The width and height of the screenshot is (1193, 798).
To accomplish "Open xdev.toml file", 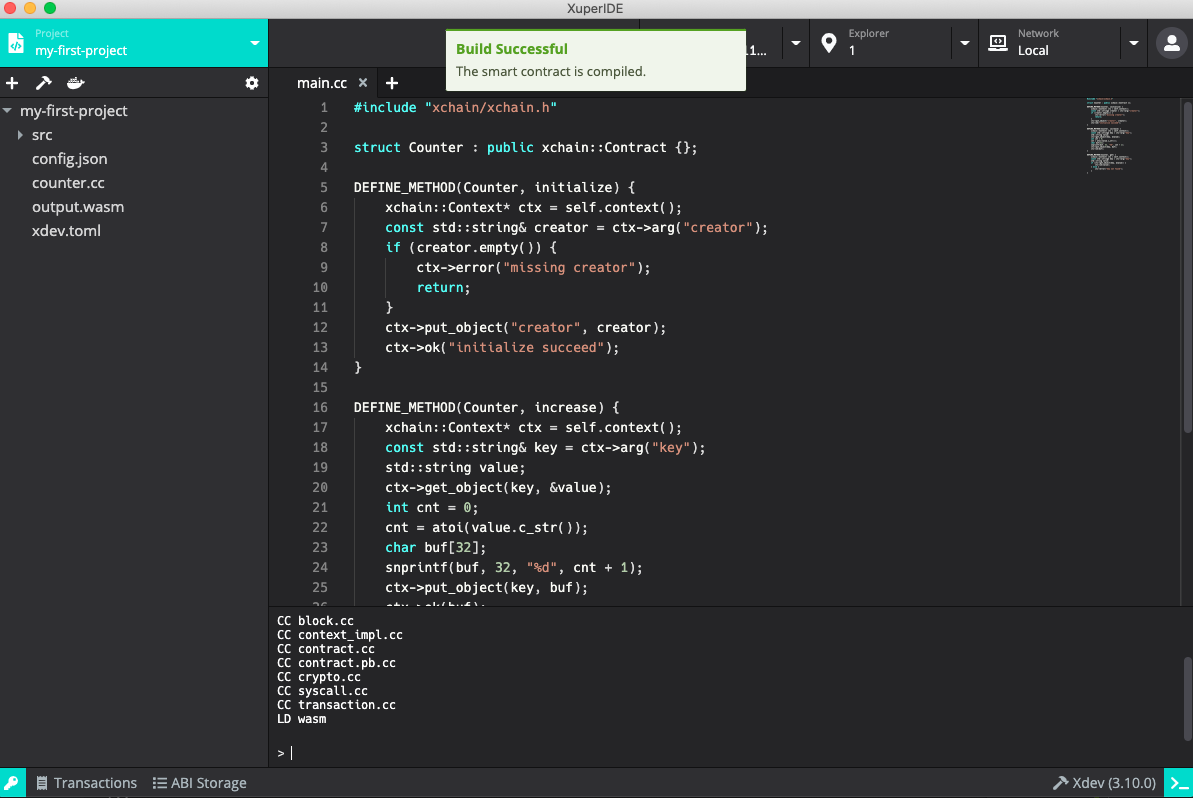I will [x=66, y=230].
